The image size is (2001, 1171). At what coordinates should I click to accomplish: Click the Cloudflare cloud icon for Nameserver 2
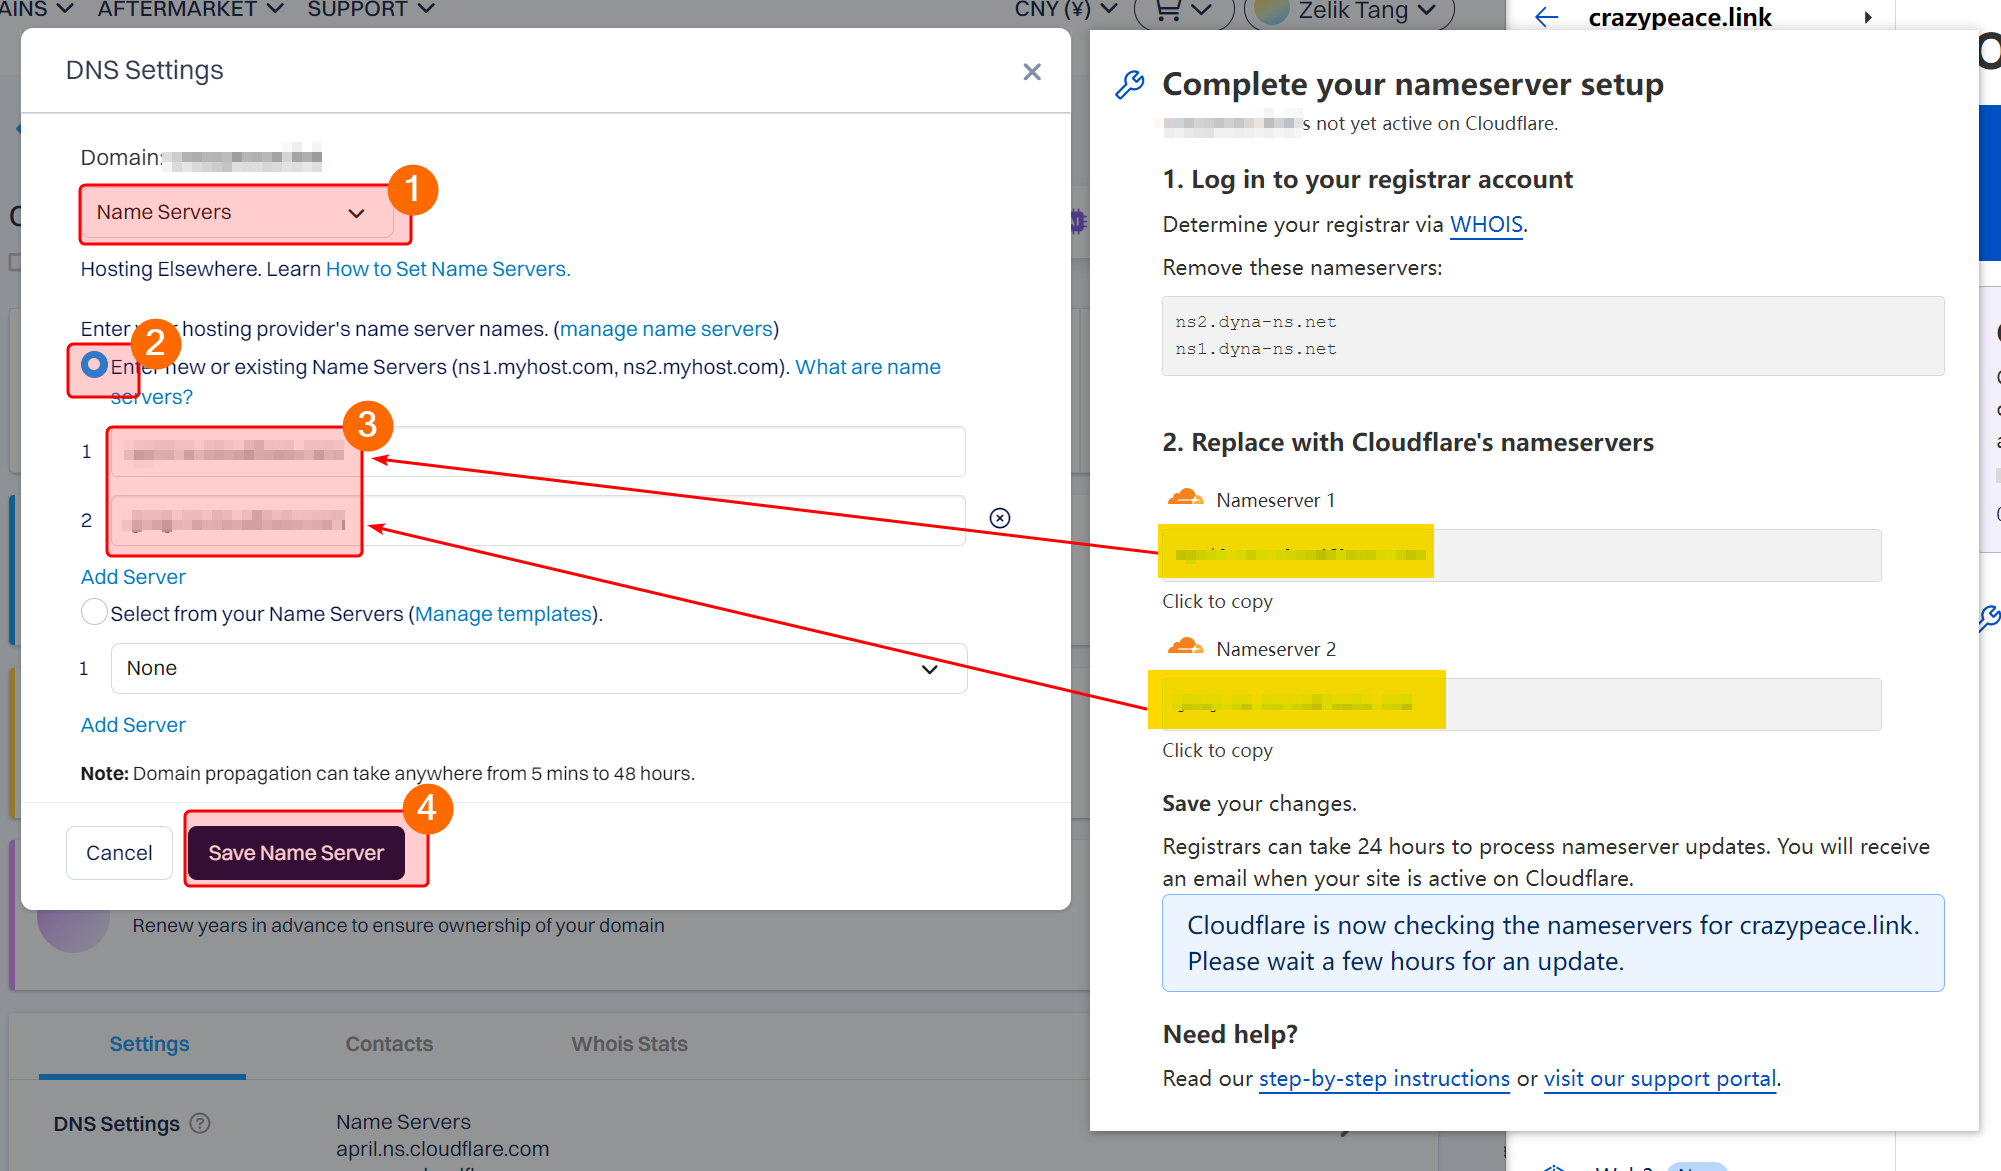[1185, 647]
